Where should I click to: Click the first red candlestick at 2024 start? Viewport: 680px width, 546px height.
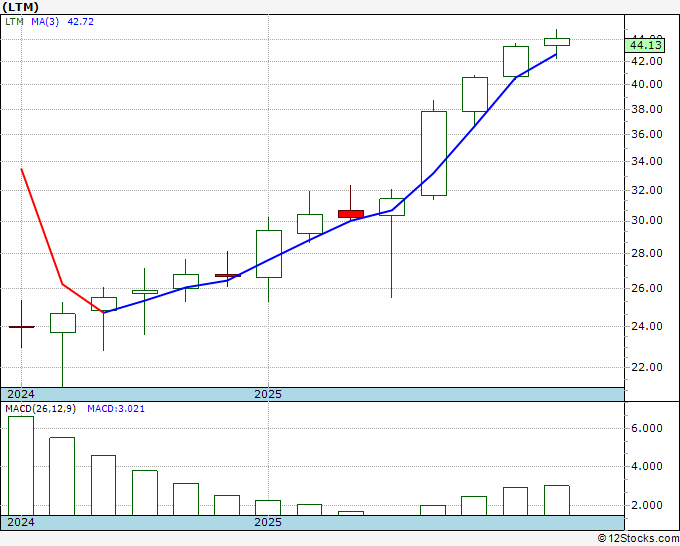click(21, 327)
